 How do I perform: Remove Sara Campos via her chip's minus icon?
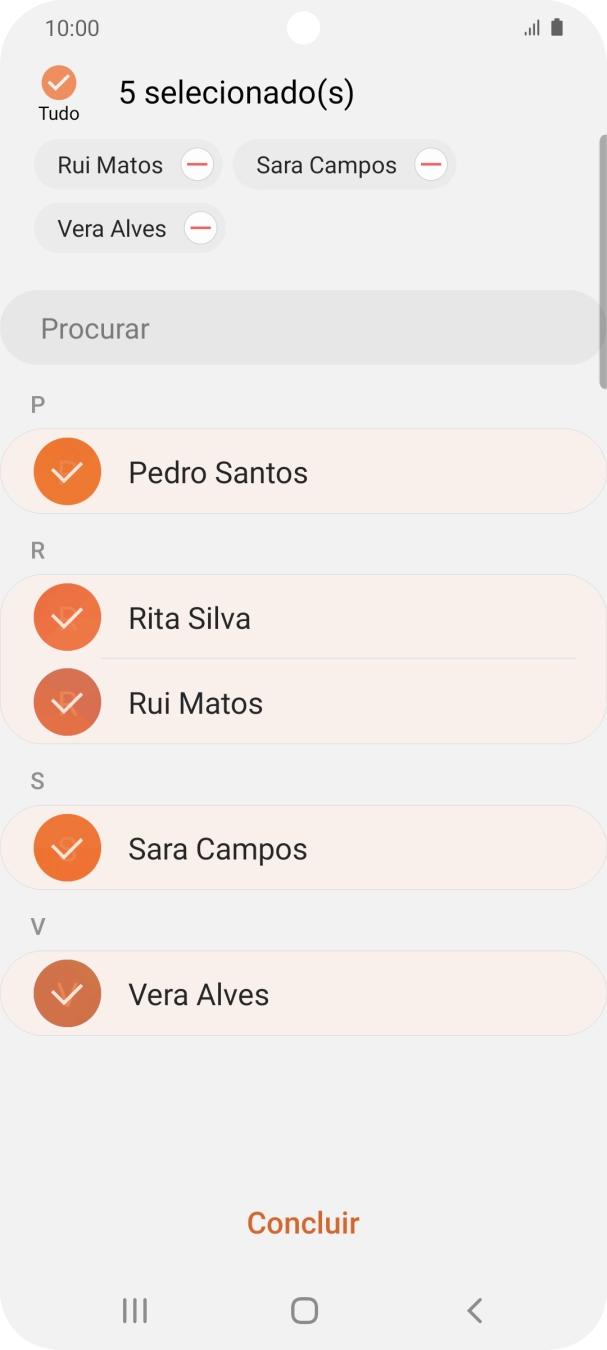pyautogui.click(x=430, y=164)
